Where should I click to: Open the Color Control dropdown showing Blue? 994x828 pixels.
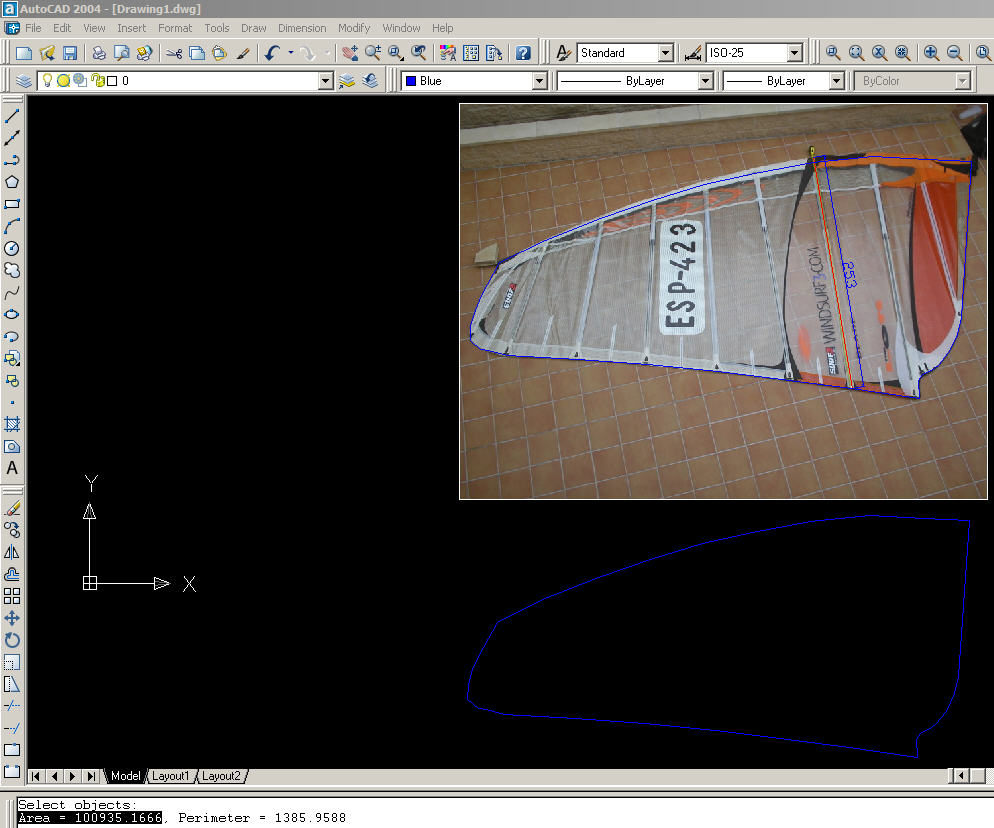[538, 80]
